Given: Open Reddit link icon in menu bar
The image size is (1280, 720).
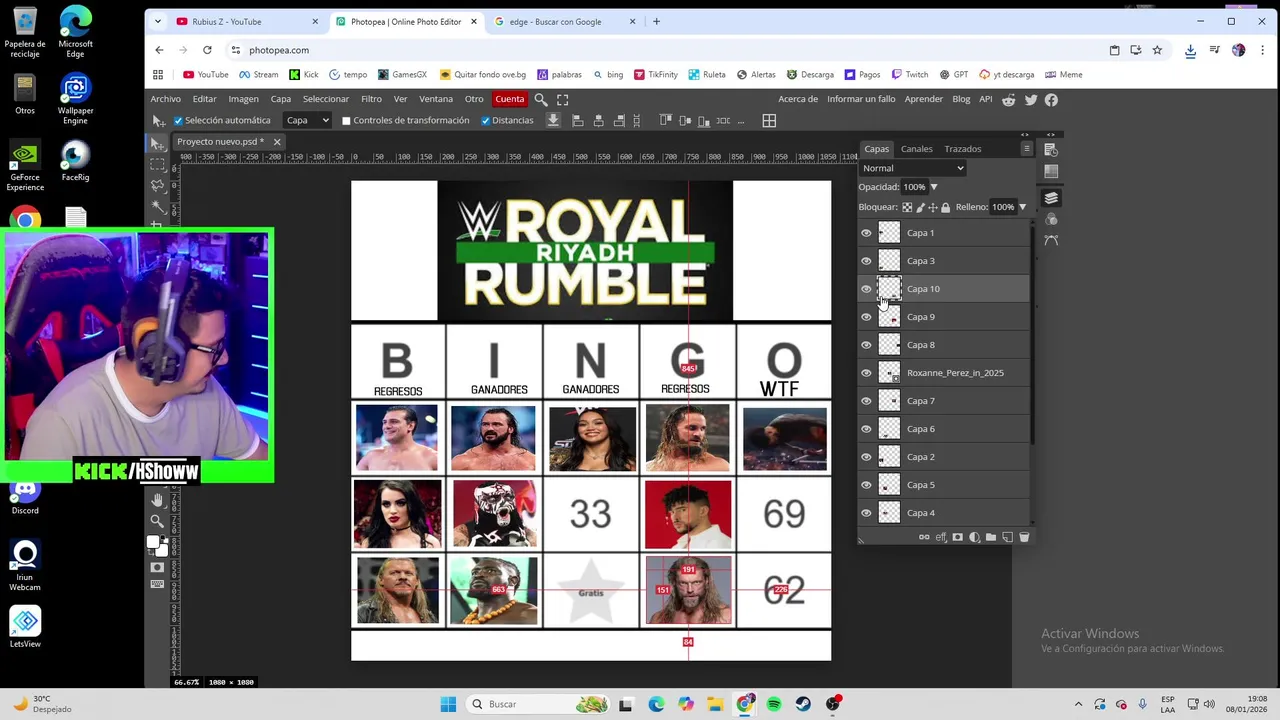Looking at the screenshot, I should coord(1009,99).
